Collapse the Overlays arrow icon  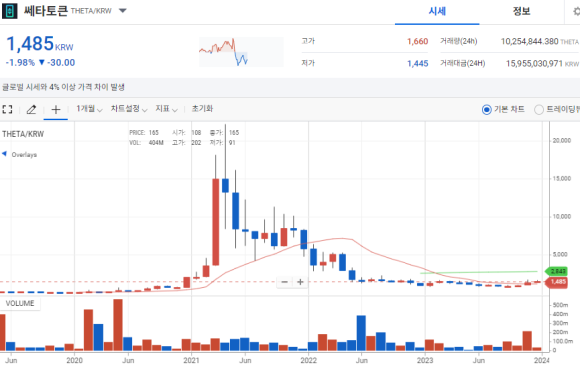(4, 154)
